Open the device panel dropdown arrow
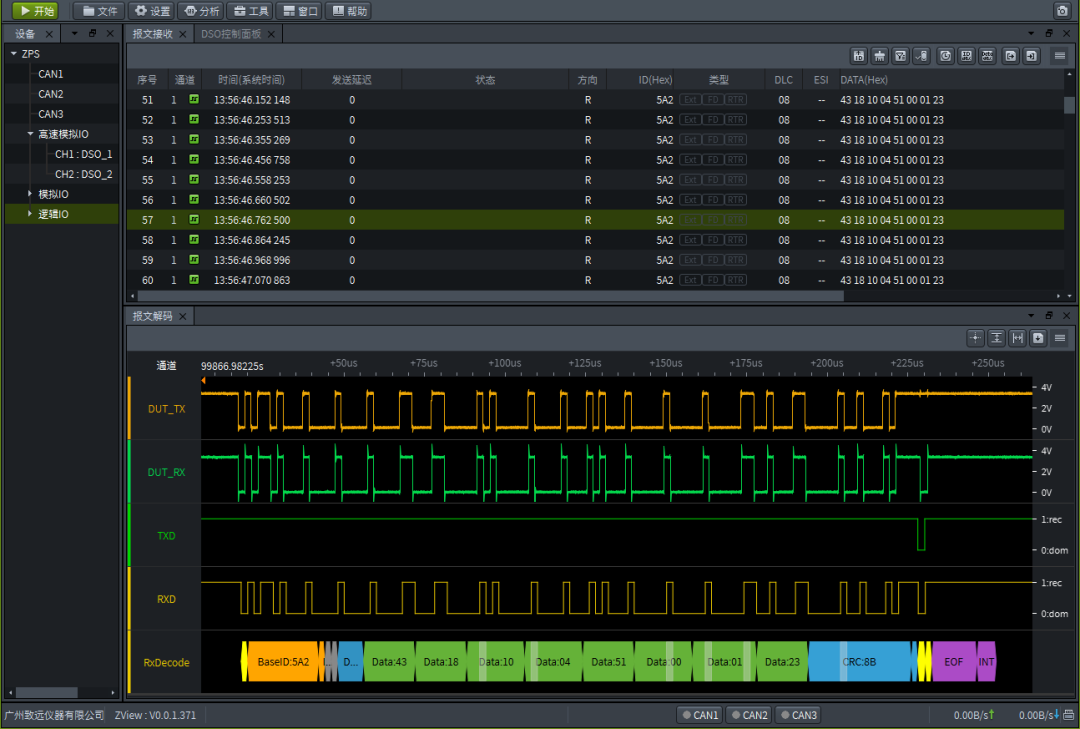 click(74, 33)
